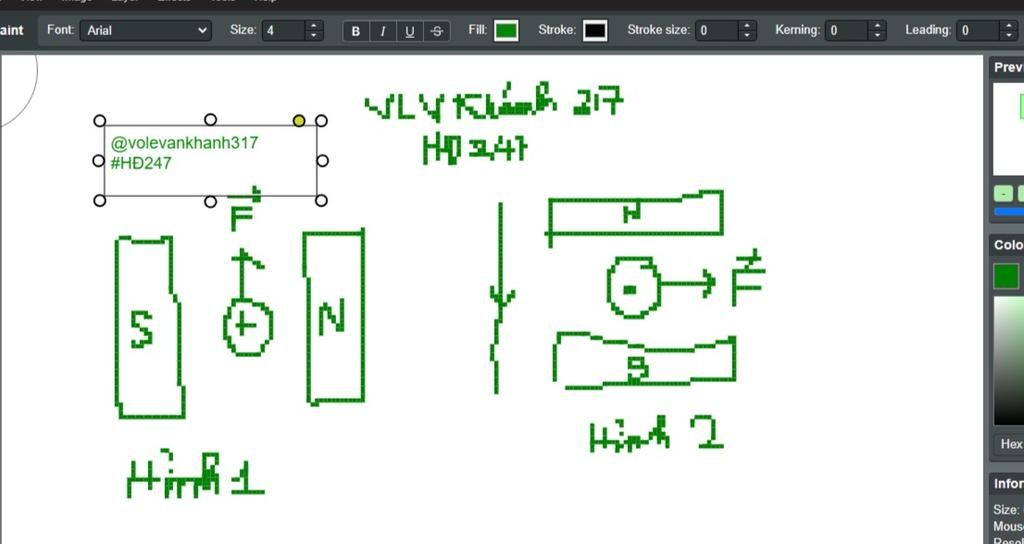Toggle Bold text formatting
Screen dimensions: 1024x544
(x=356, y=31)
